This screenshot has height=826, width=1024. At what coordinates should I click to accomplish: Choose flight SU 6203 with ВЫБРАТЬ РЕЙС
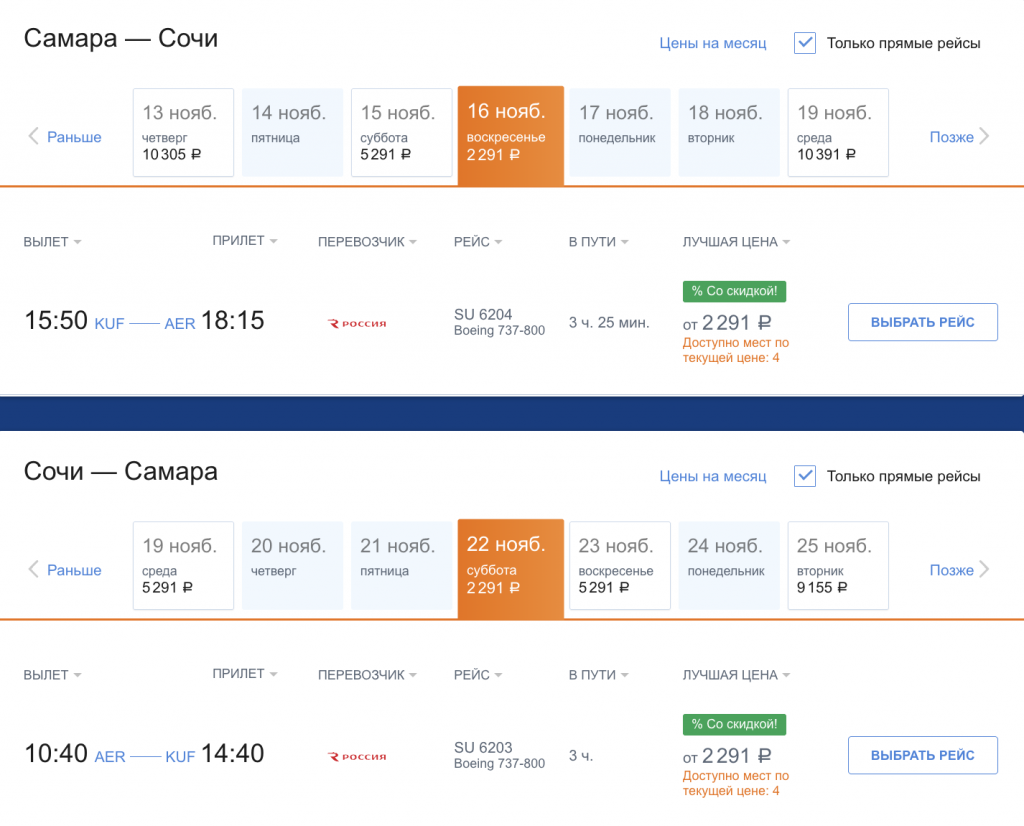[x=922, y=755]
